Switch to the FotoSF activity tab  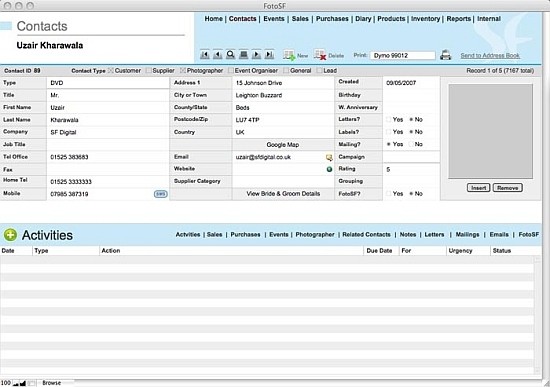(x=529, y=235)
